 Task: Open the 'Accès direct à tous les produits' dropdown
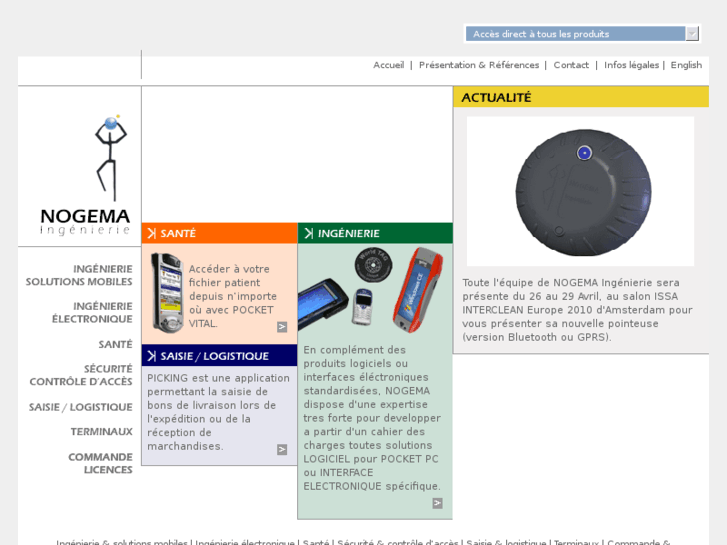click(582, 34)
